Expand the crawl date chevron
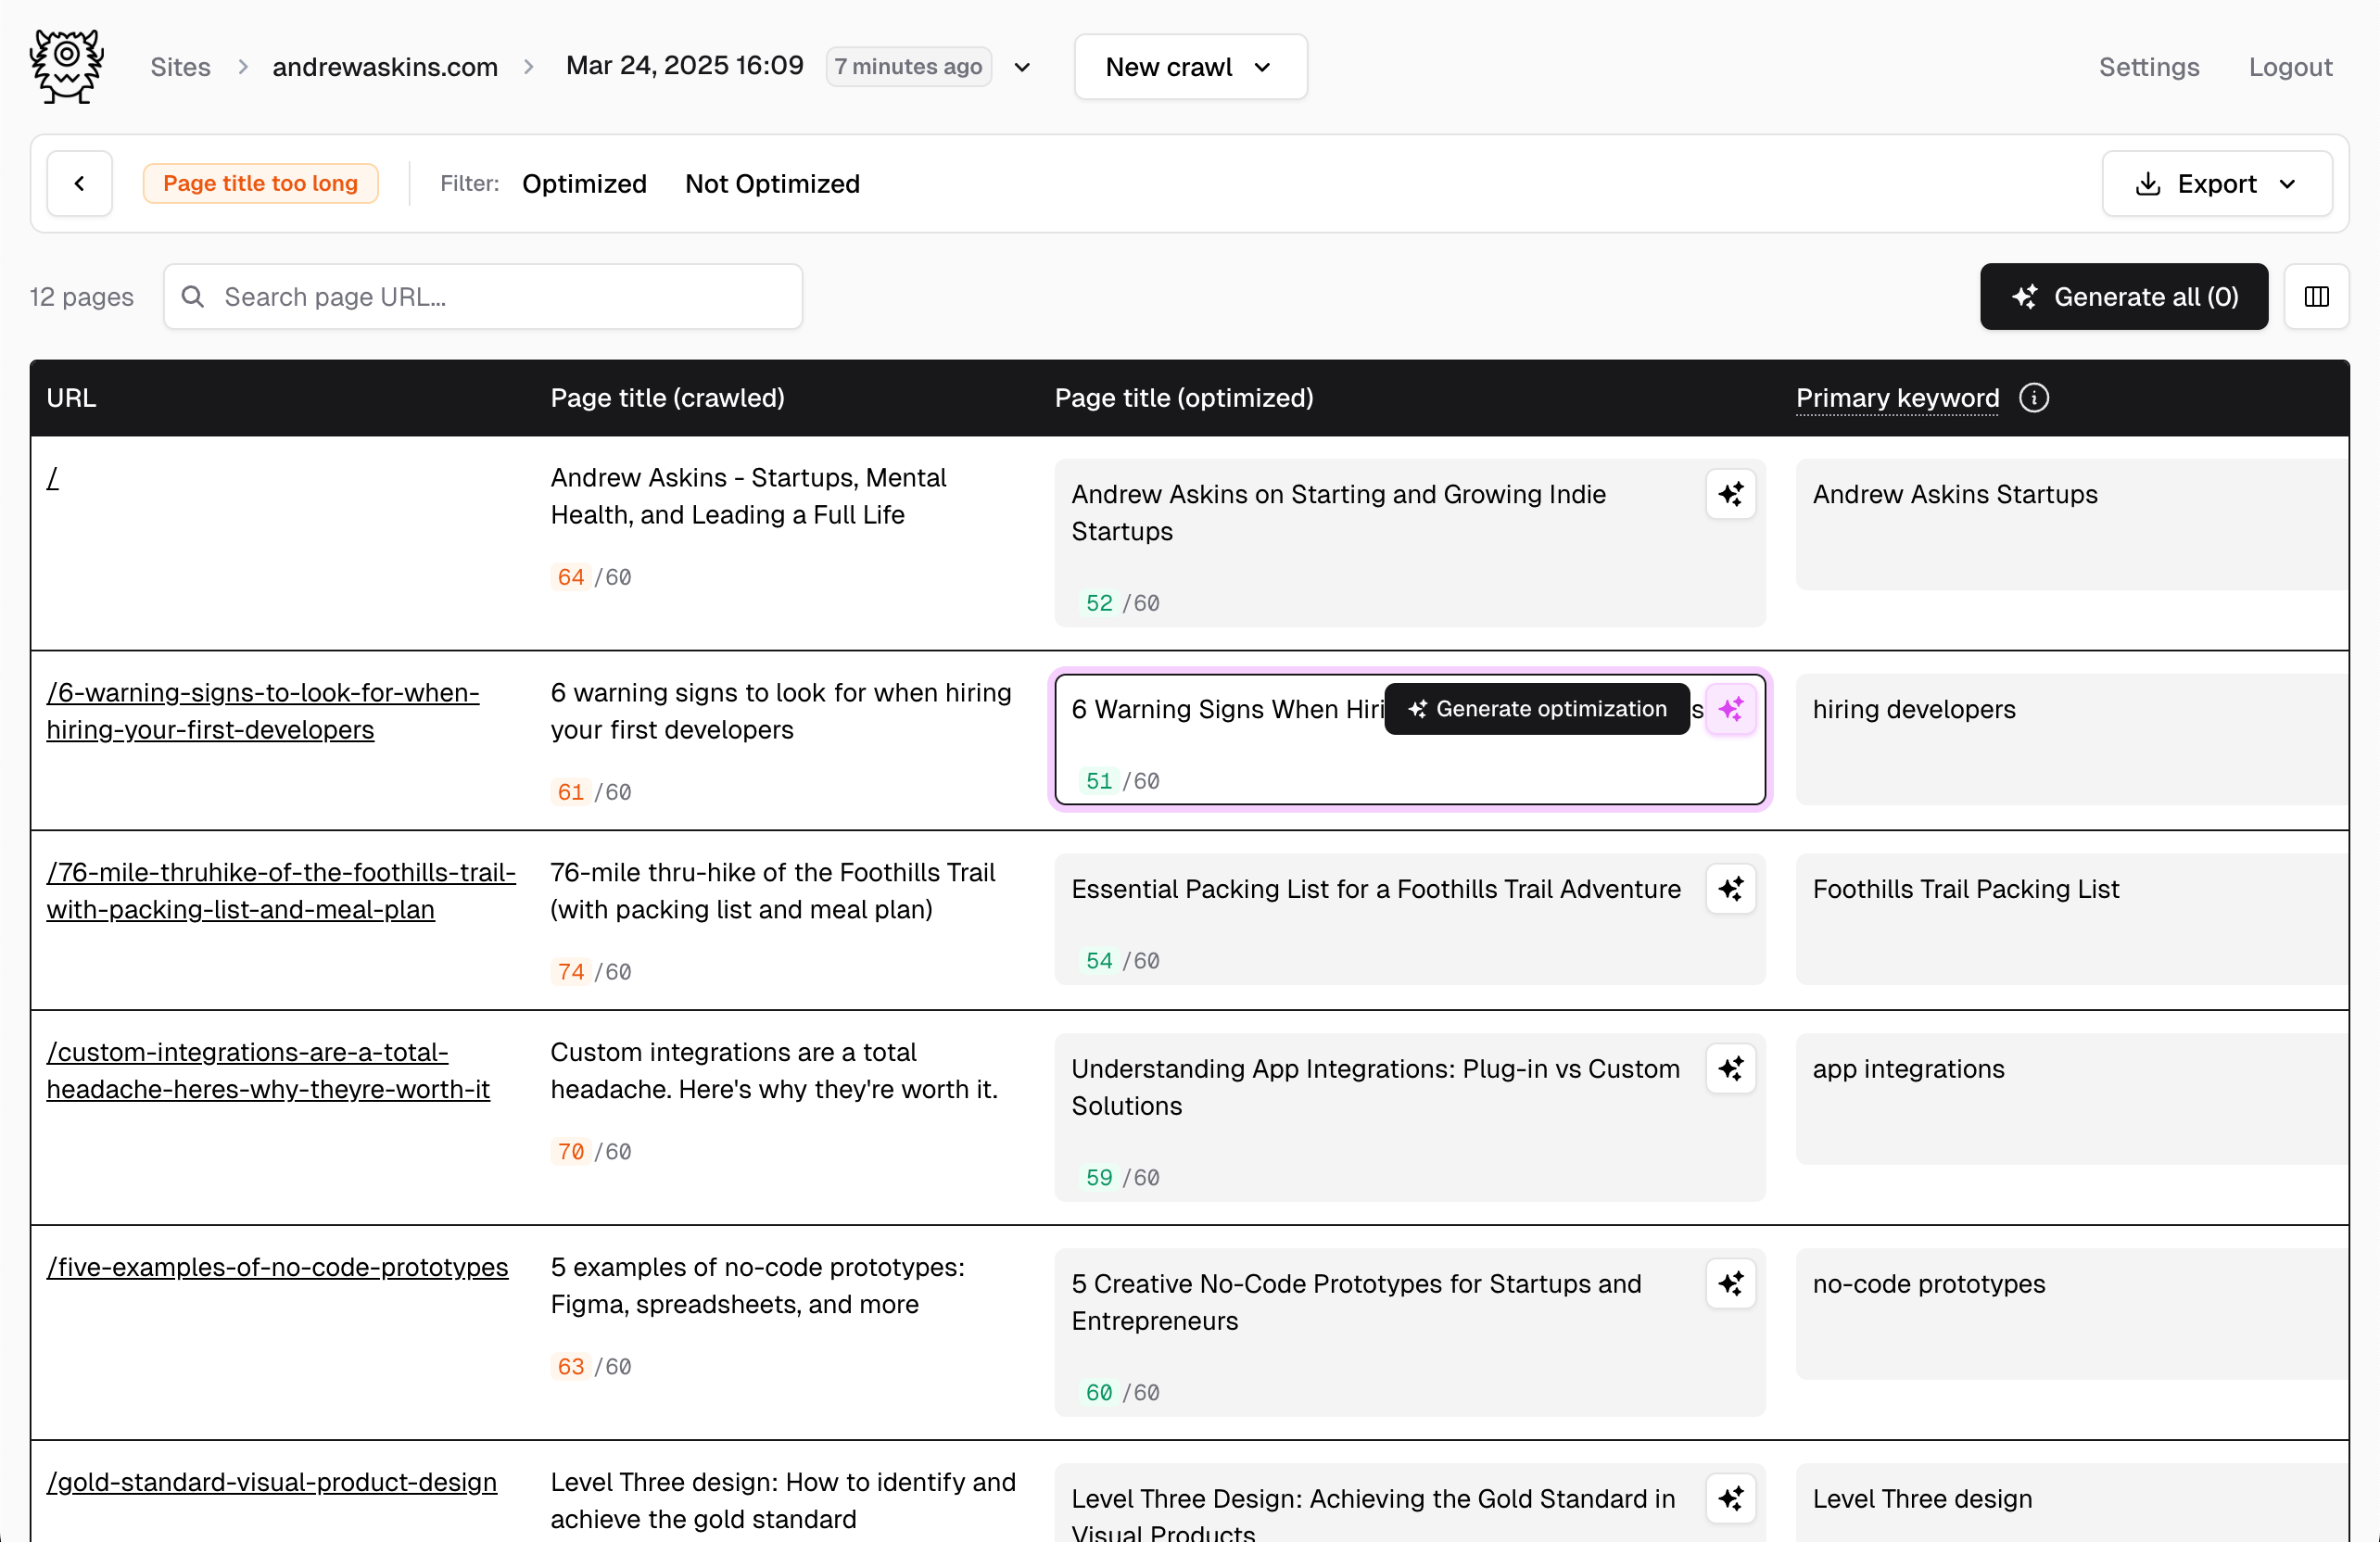Screen dimensions: 2380x1542 pos(1022,67)
